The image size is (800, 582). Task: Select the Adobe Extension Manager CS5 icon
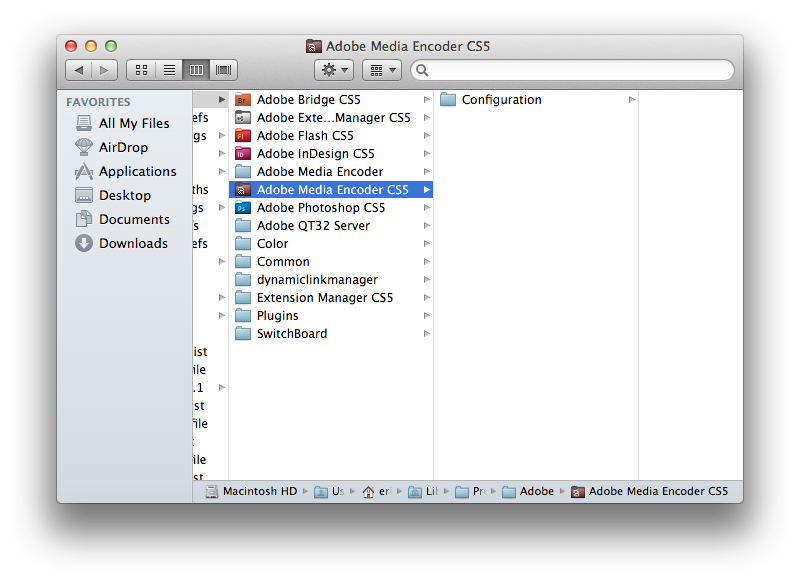pyautogui.click(x=243, y=118)
